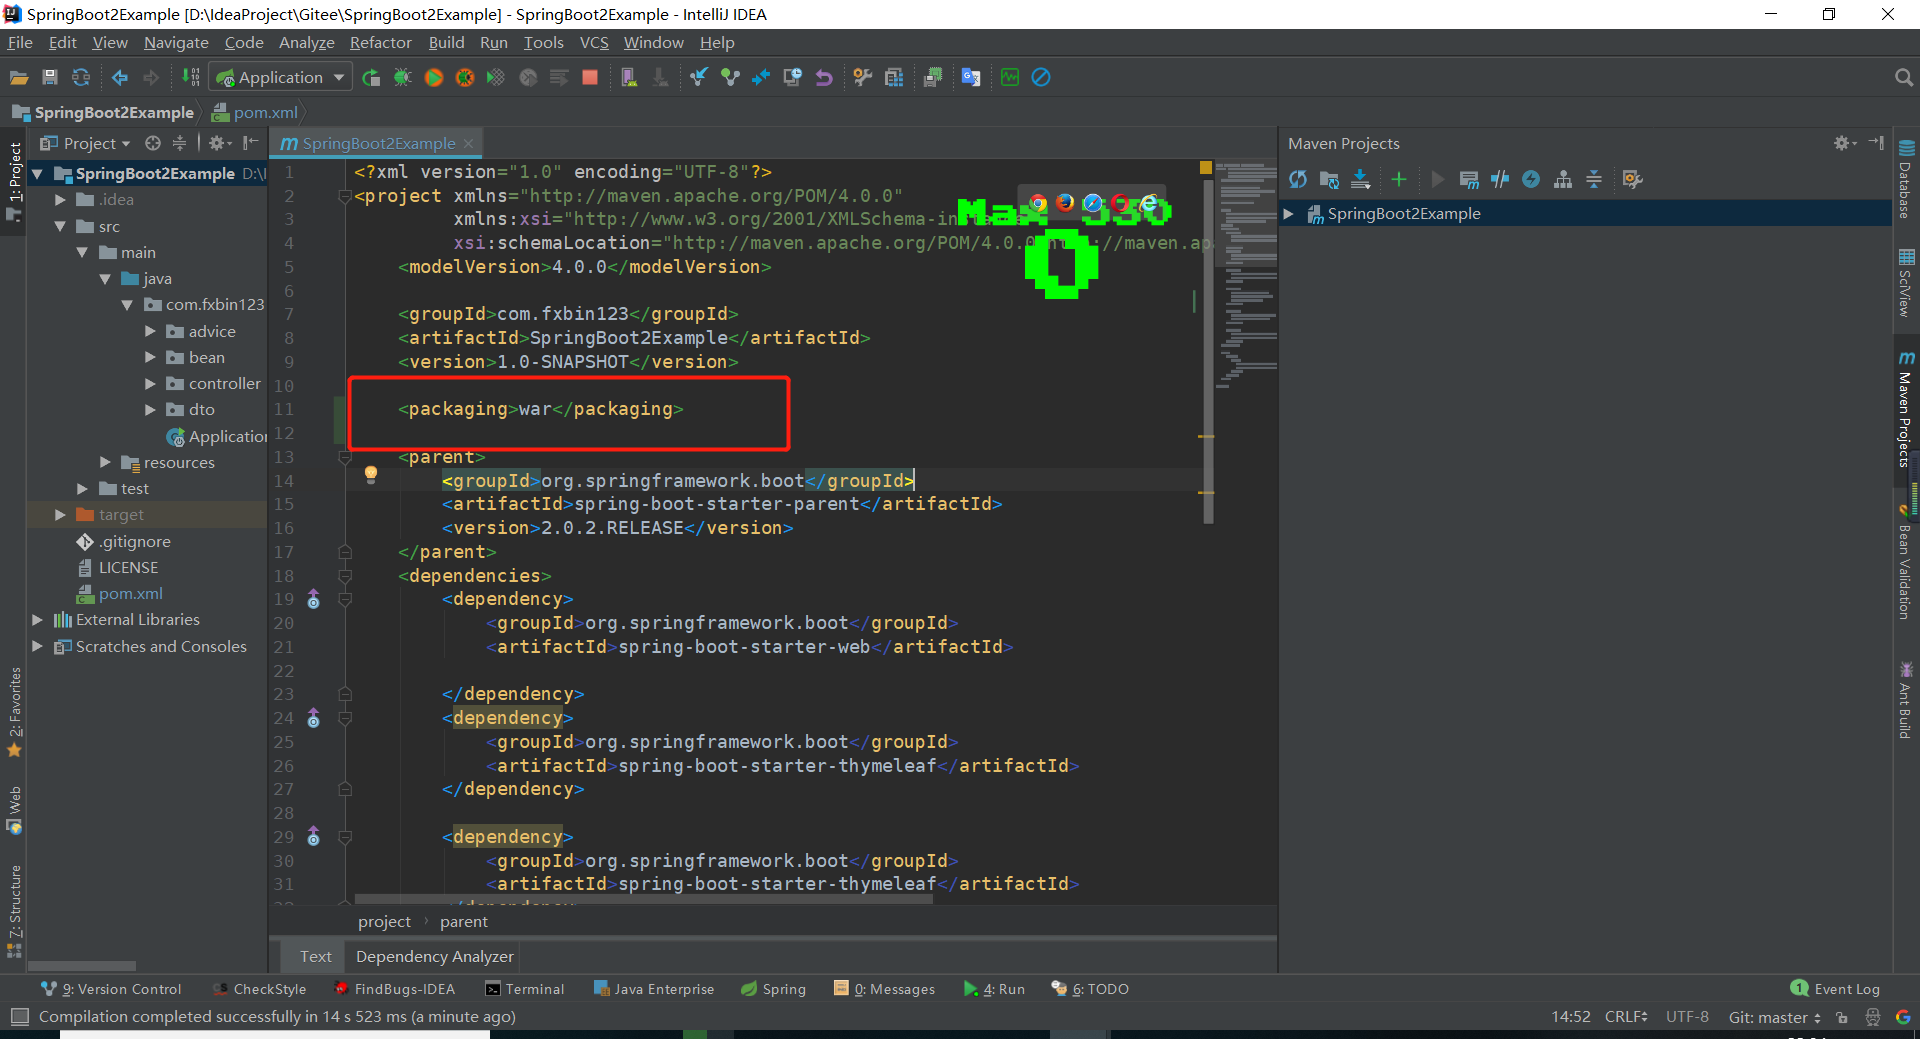Toggle the Structure side tool window
This screenshot has width=1920, height=1039.
click(14, 911)
